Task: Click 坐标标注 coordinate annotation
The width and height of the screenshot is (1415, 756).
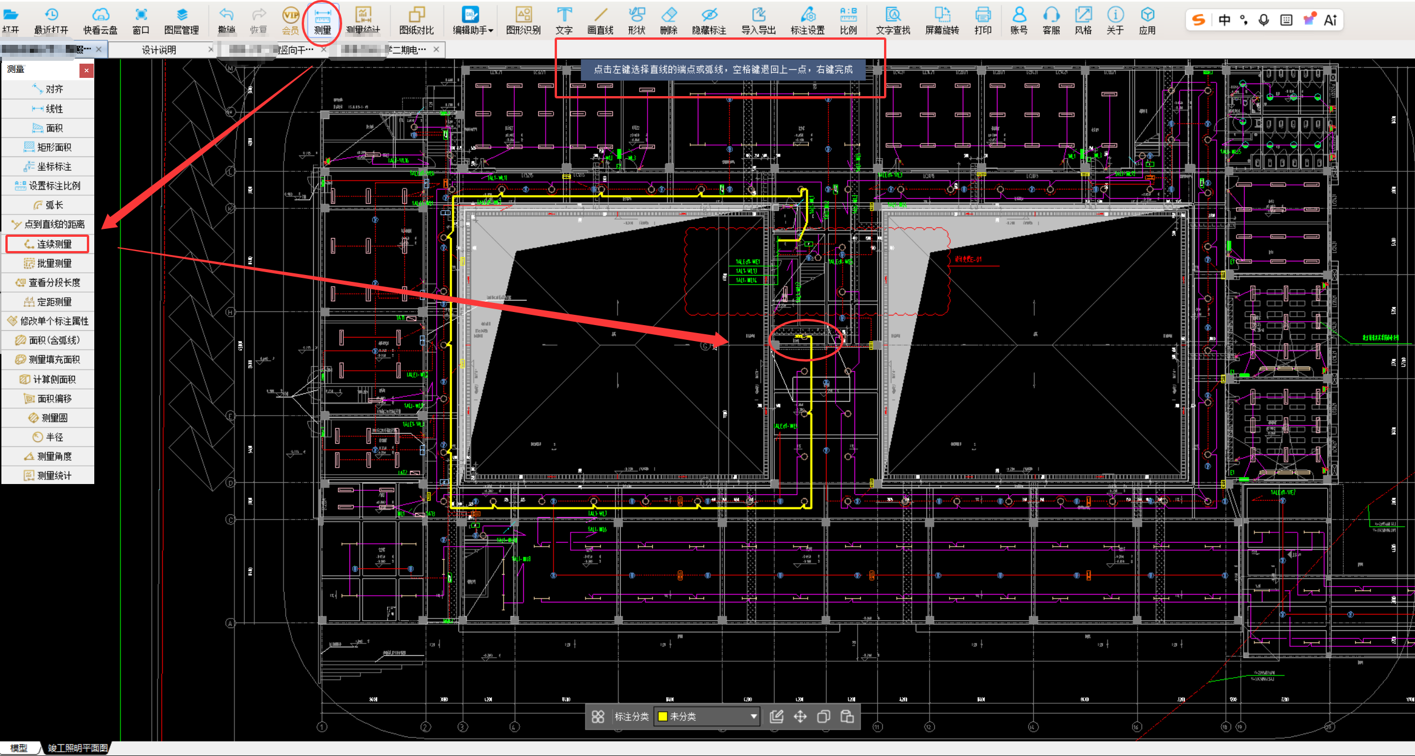Action: click(47, 166)
